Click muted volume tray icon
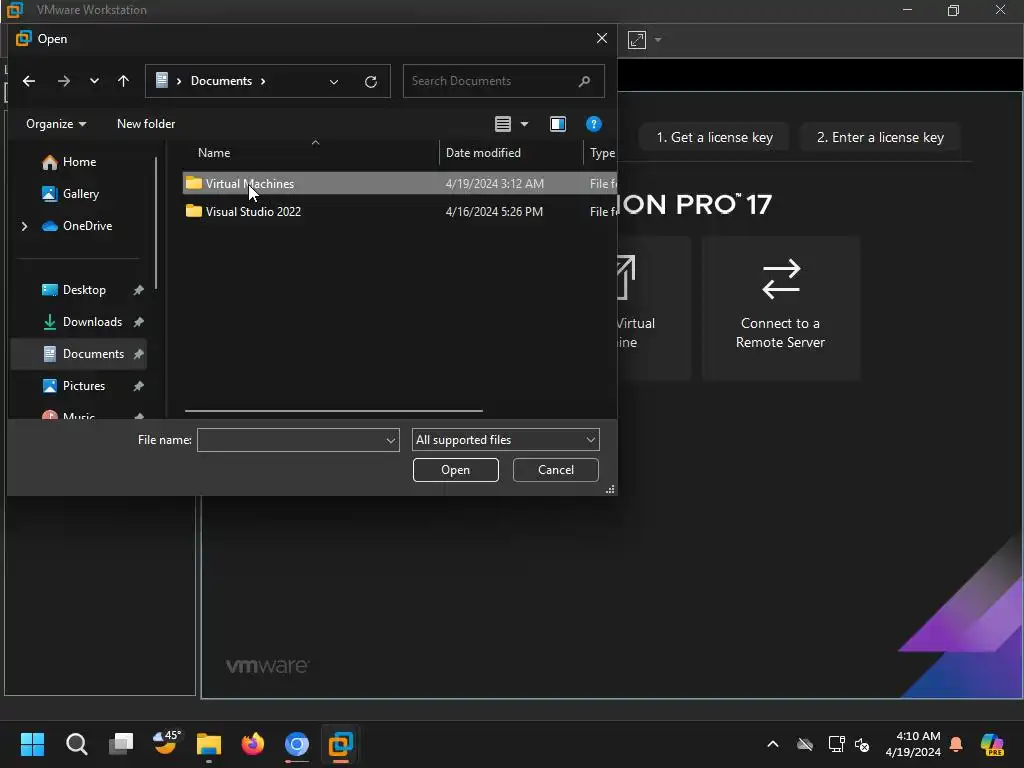This screenshot has height=768, width=1024. tap(862, 744)
